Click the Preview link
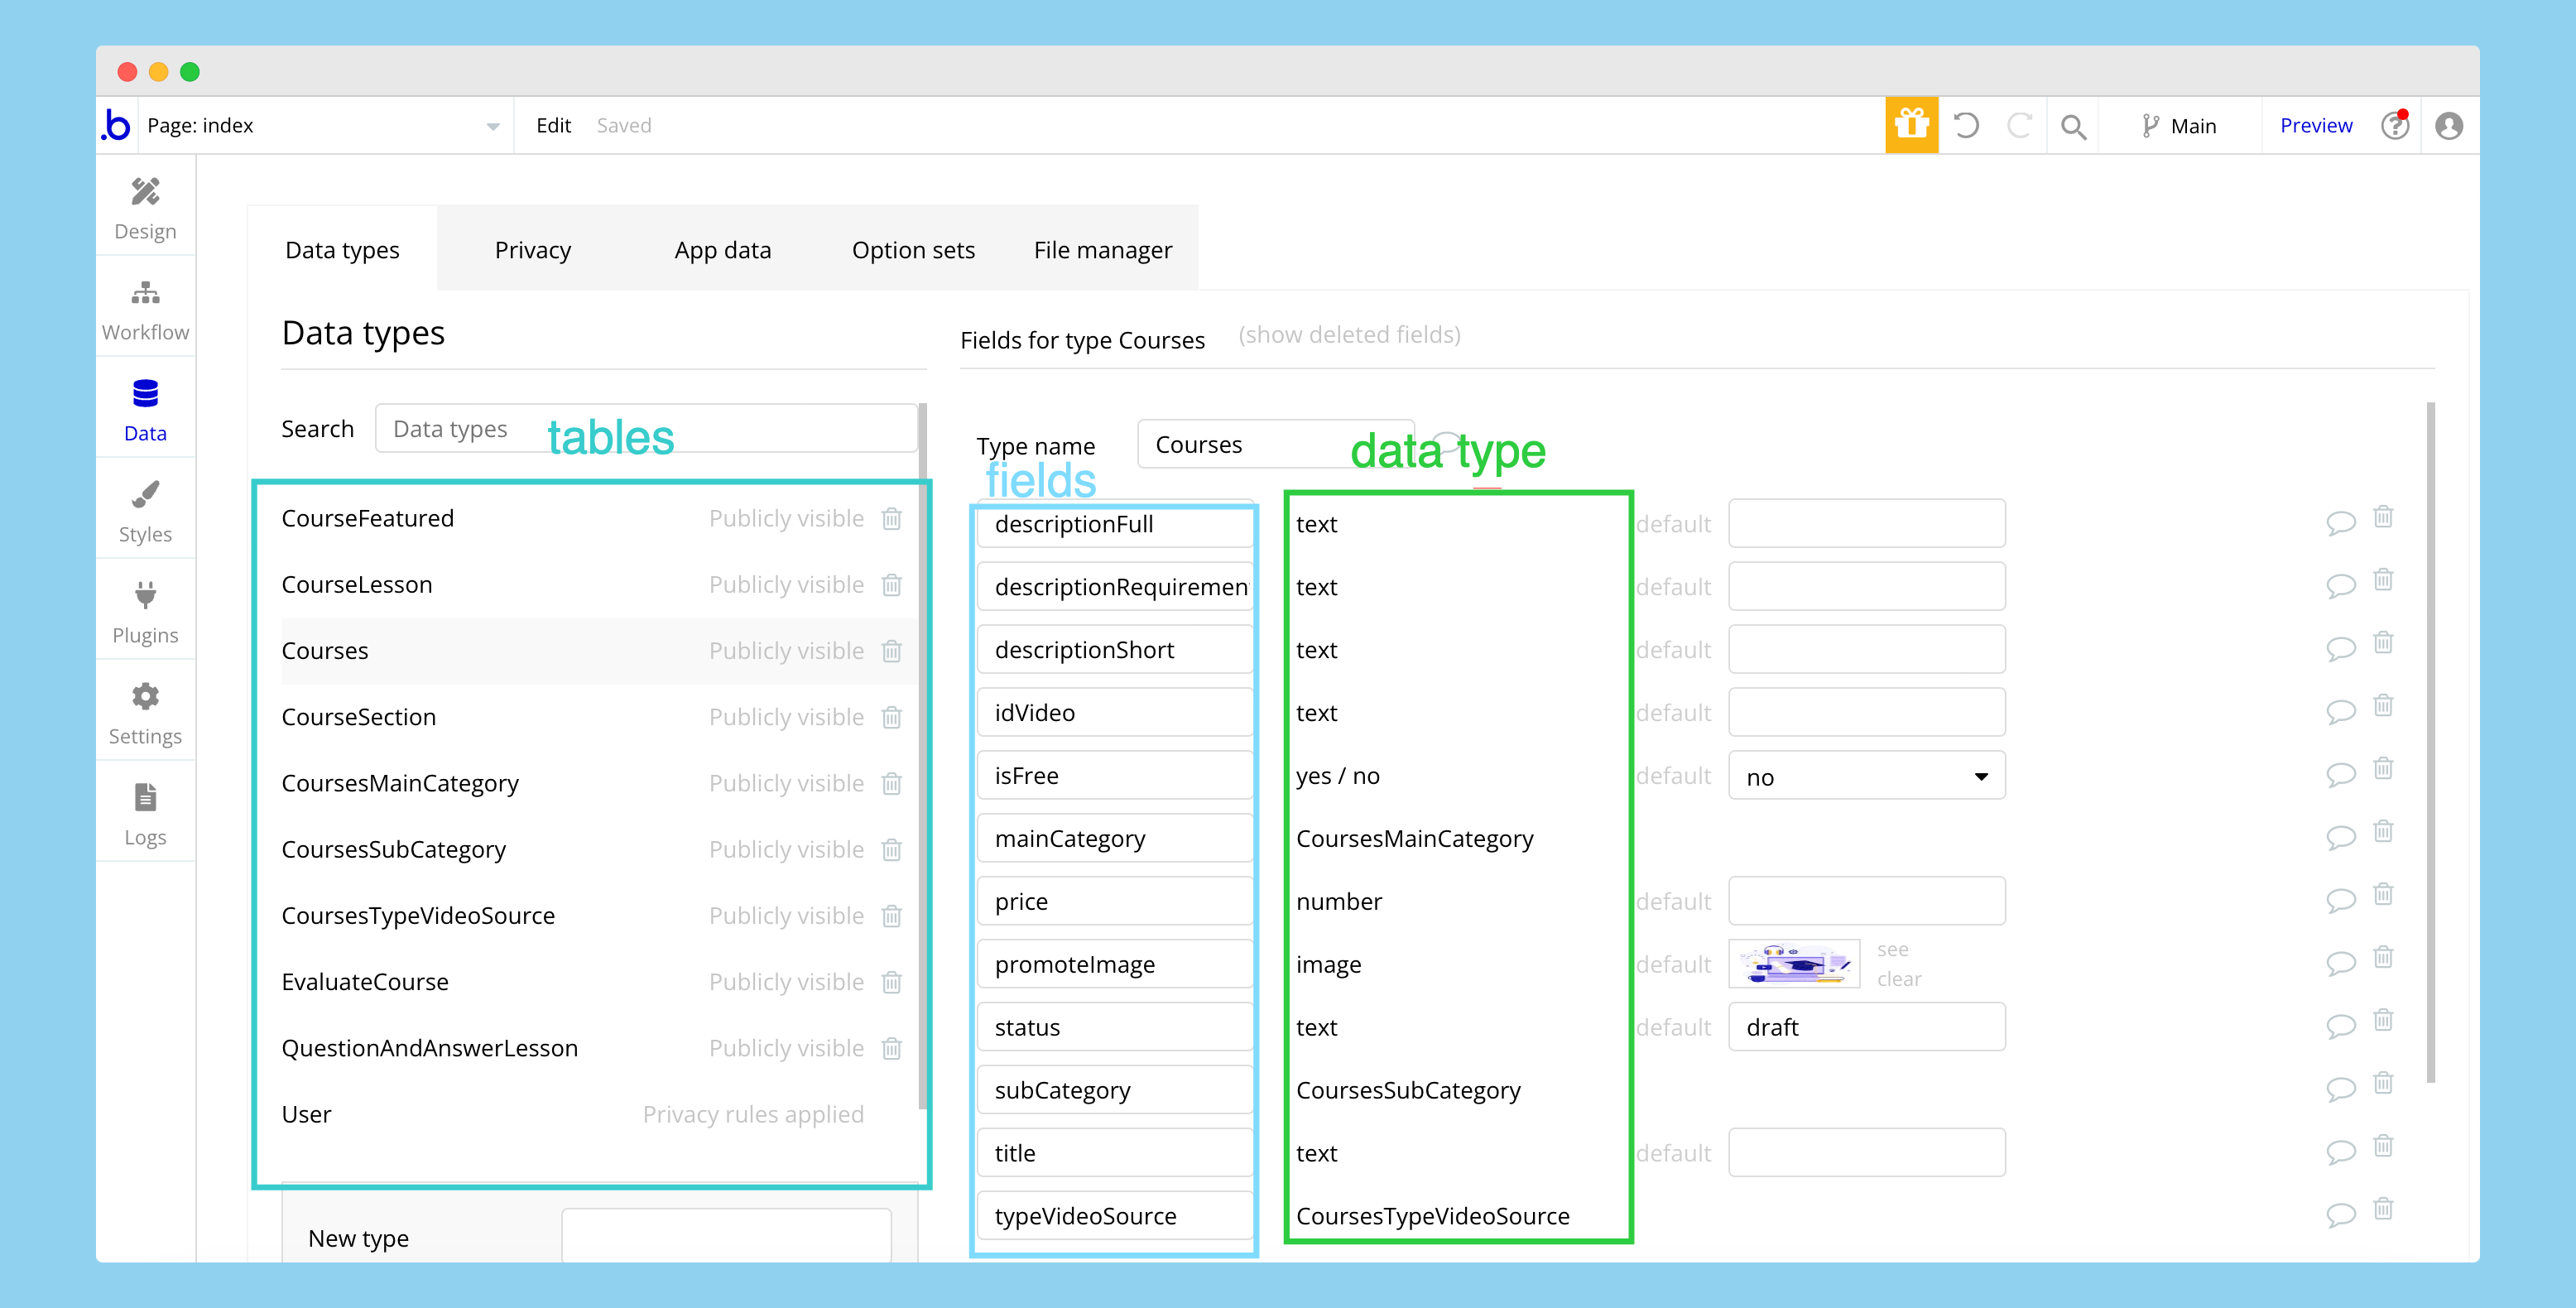 pos(2315,125)
